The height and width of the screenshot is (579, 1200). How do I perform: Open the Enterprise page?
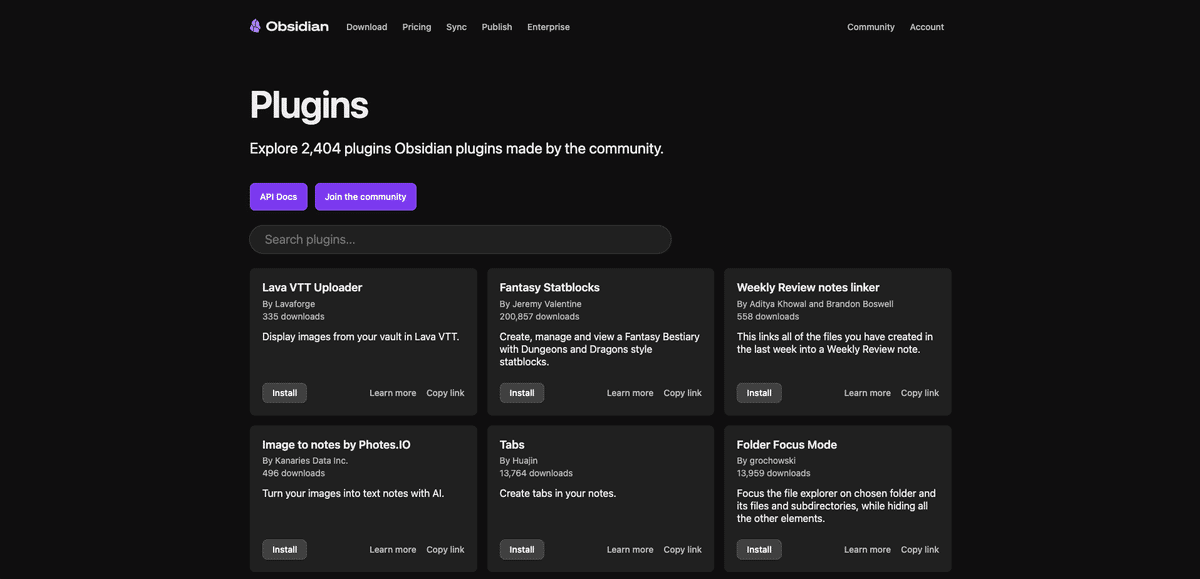[x=548, y=27]
